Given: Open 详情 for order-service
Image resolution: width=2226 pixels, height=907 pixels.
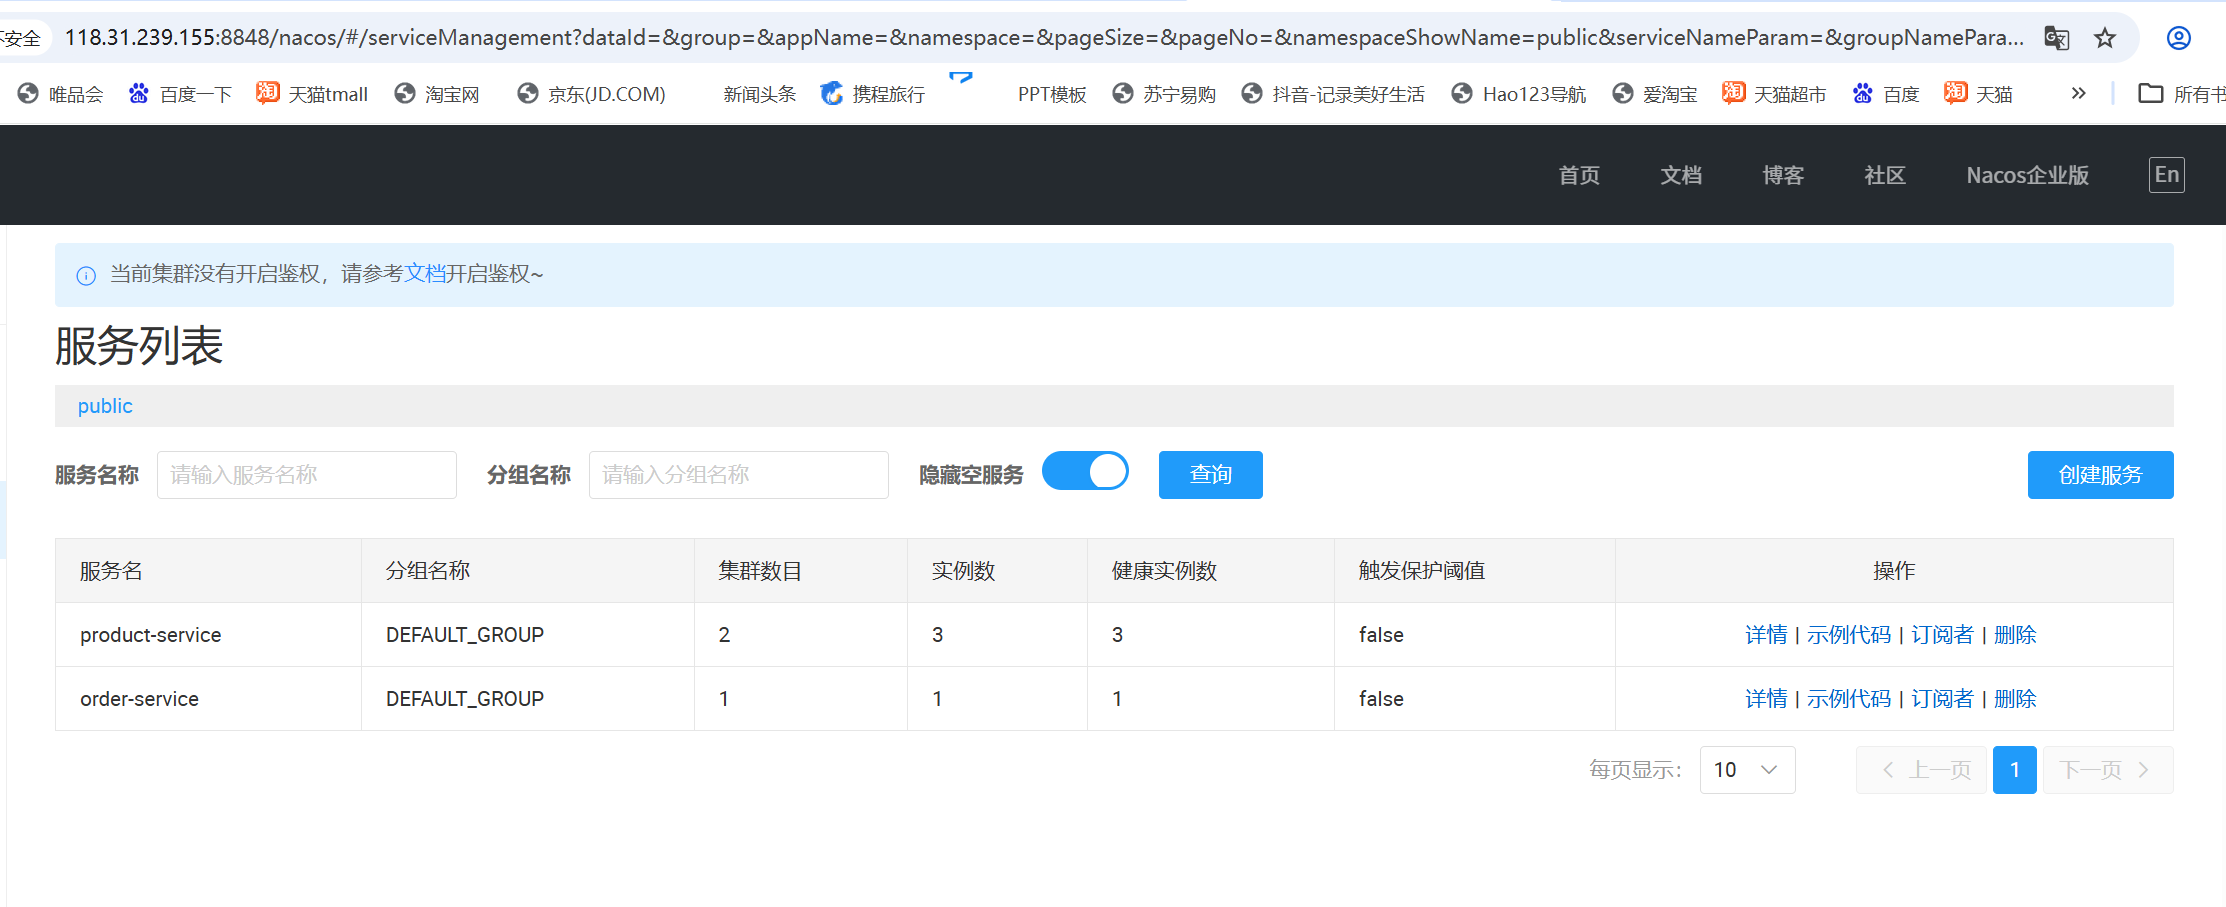Looking at the screenshot, I should pos(1766,699).
